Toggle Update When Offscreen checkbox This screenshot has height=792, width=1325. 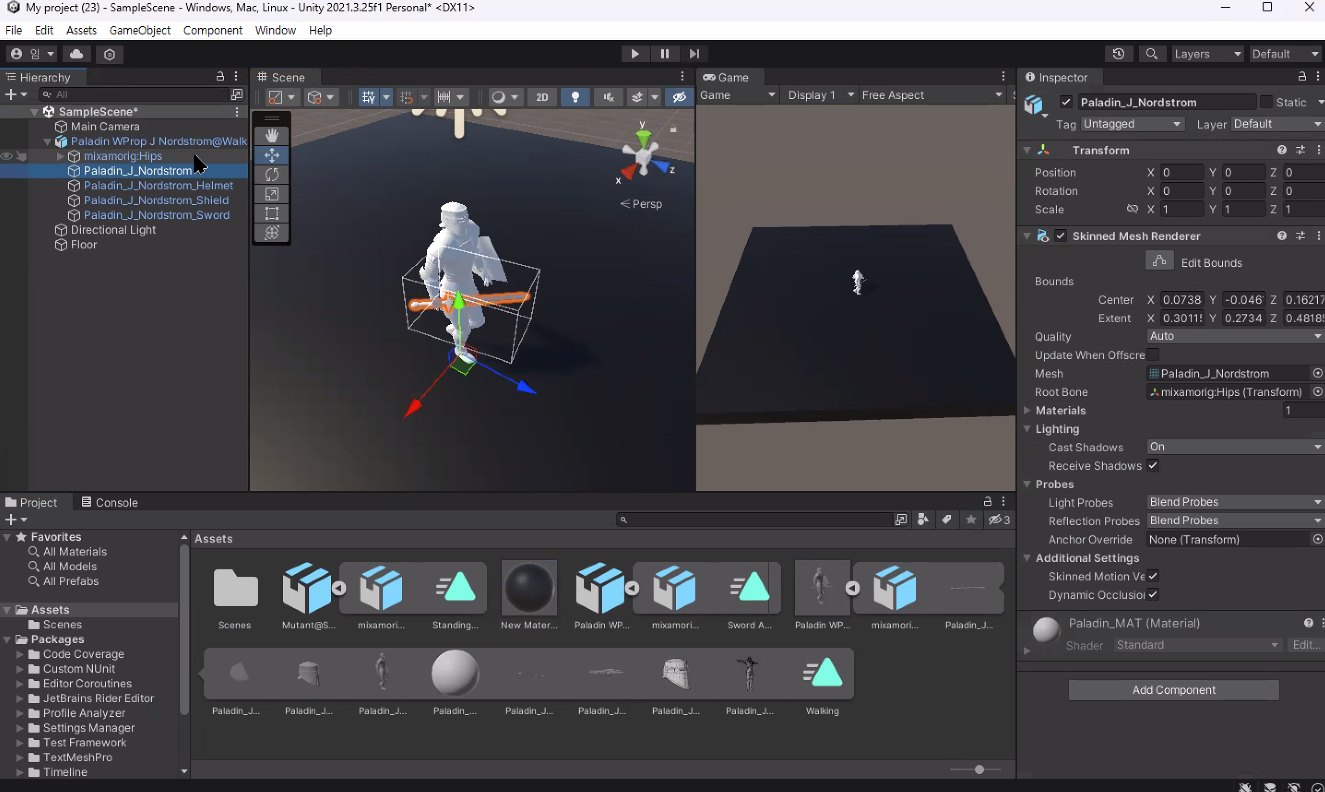pyautogui.click(x=1153, y=355)
